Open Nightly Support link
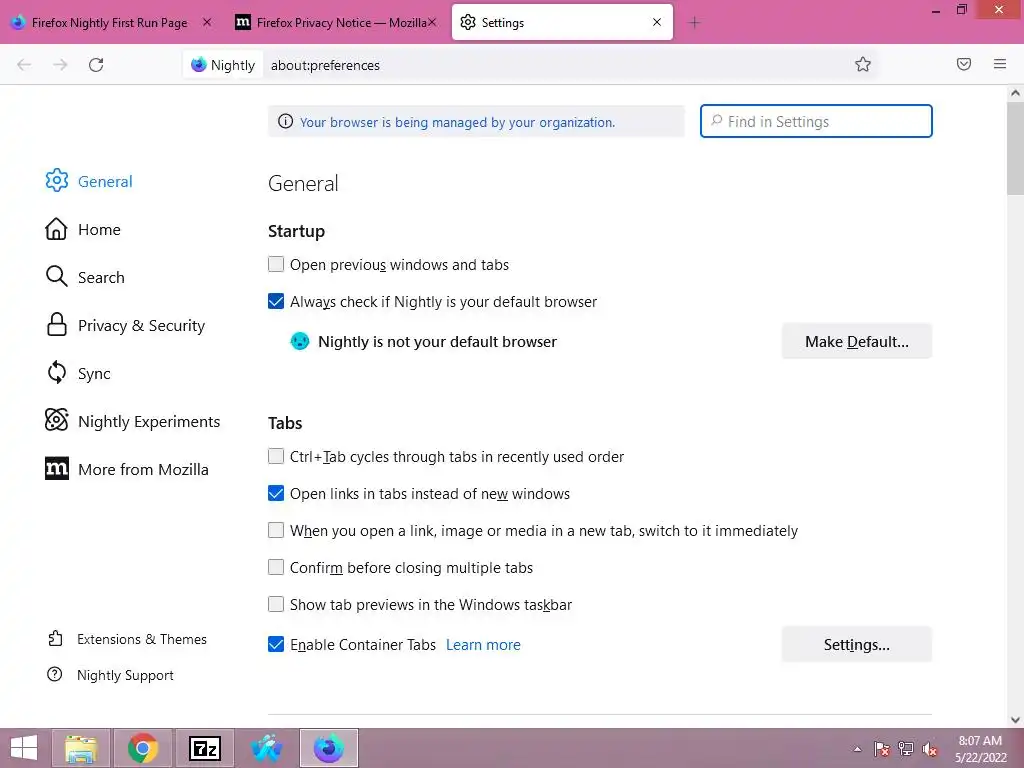 tap(125, 675)
